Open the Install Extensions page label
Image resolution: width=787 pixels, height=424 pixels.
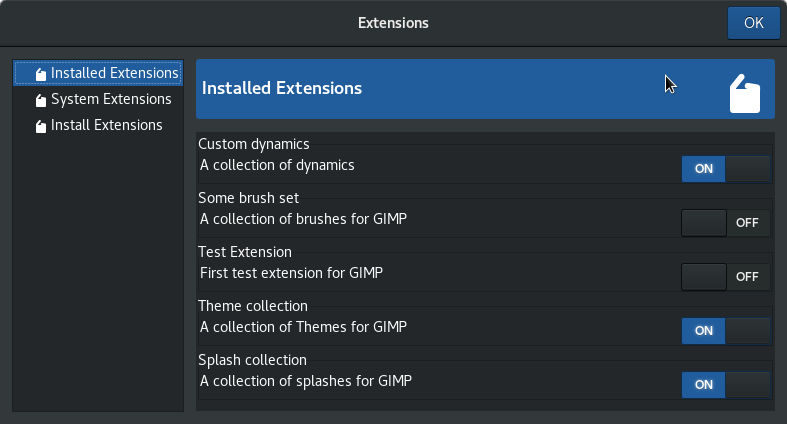coord(106,125)
